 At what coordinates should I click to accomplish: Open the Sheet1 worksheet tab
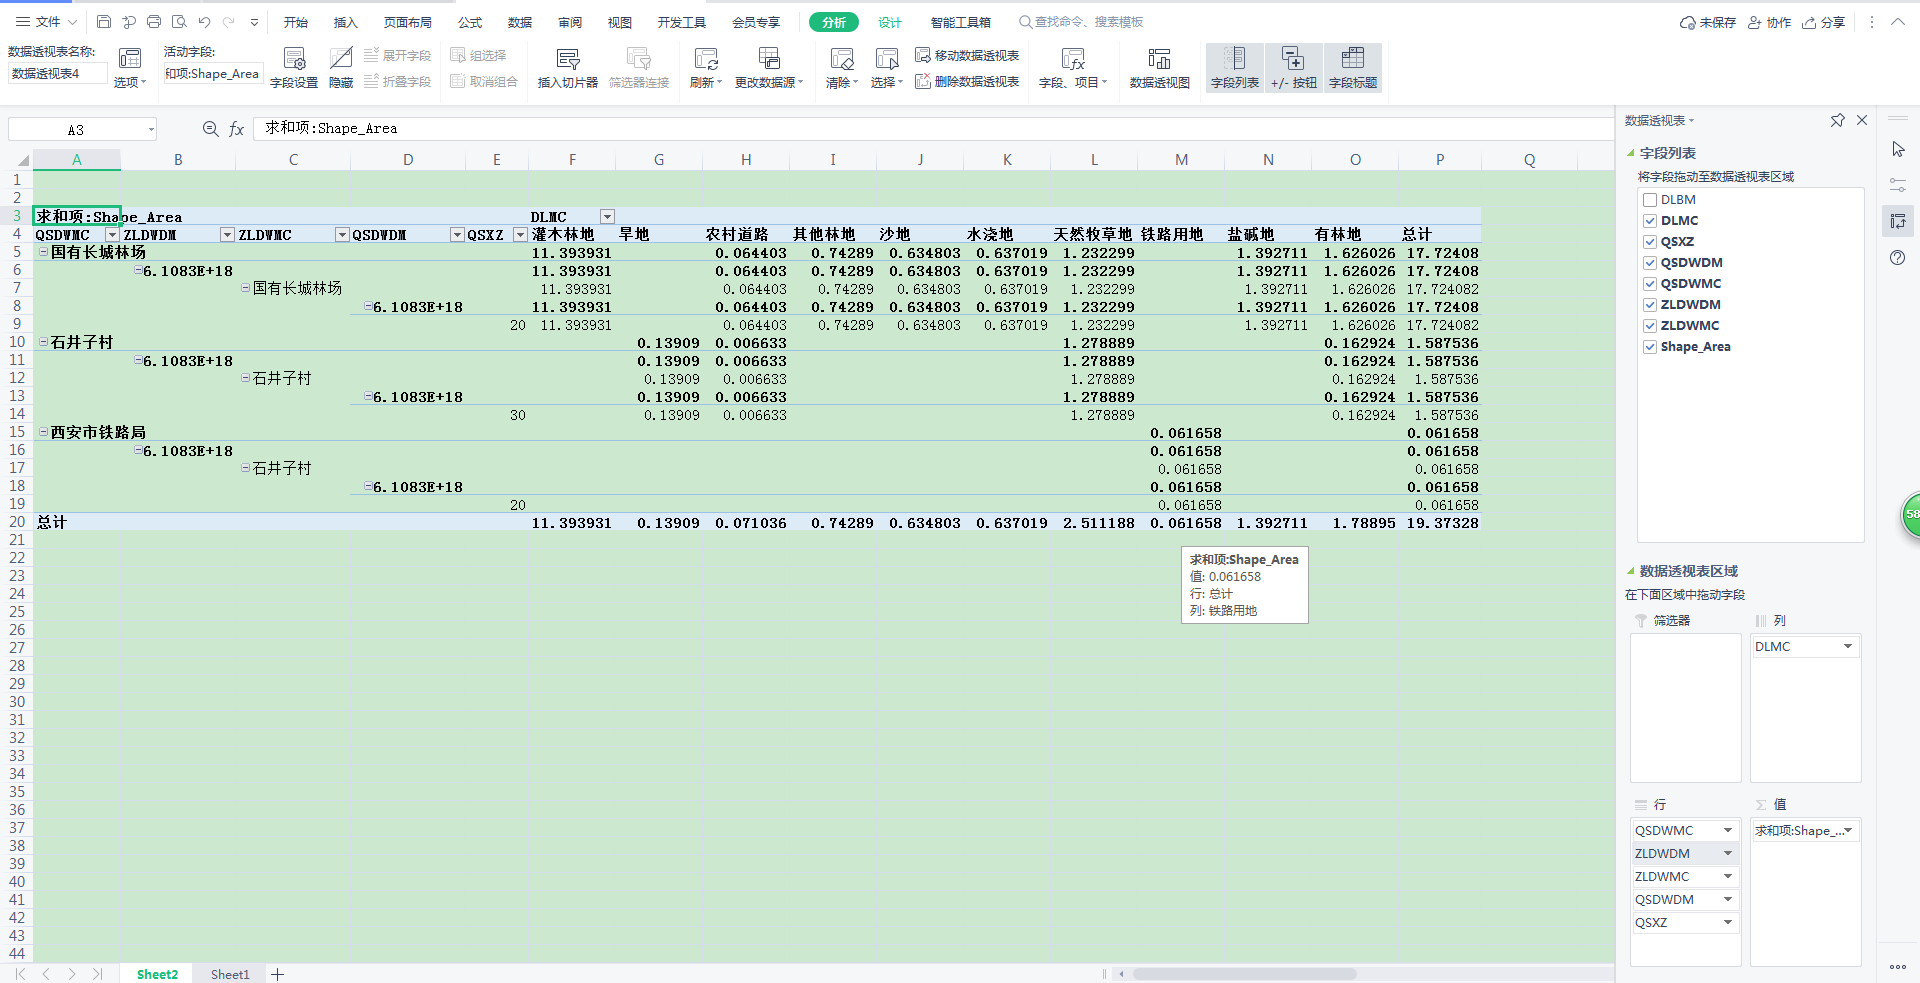(230, 974)
